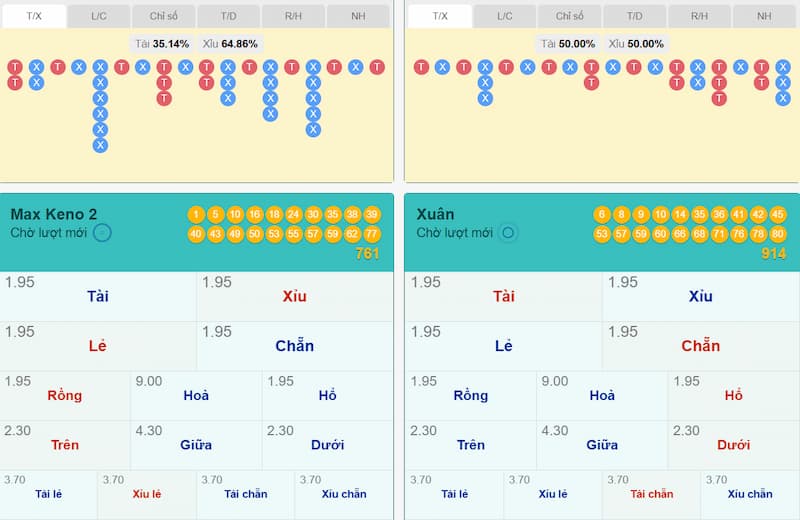Select Xỉu lẻ bet in Max Keno 2
Viewport: 800px width, 520px height.
[147, 494]
